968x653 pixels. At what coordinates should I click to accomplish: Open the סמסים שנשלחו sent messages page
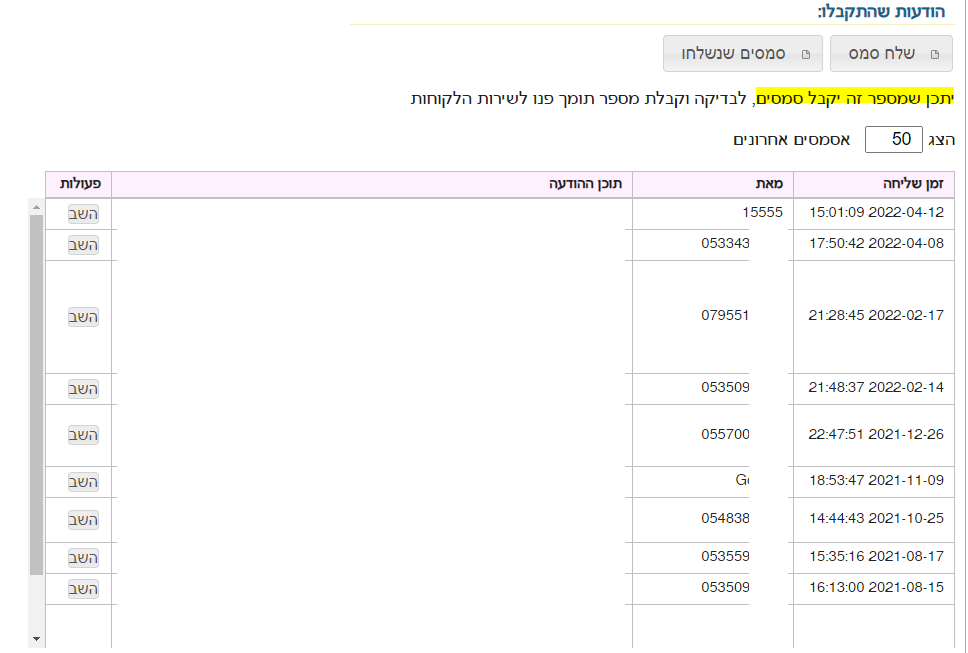coord(742,53)
